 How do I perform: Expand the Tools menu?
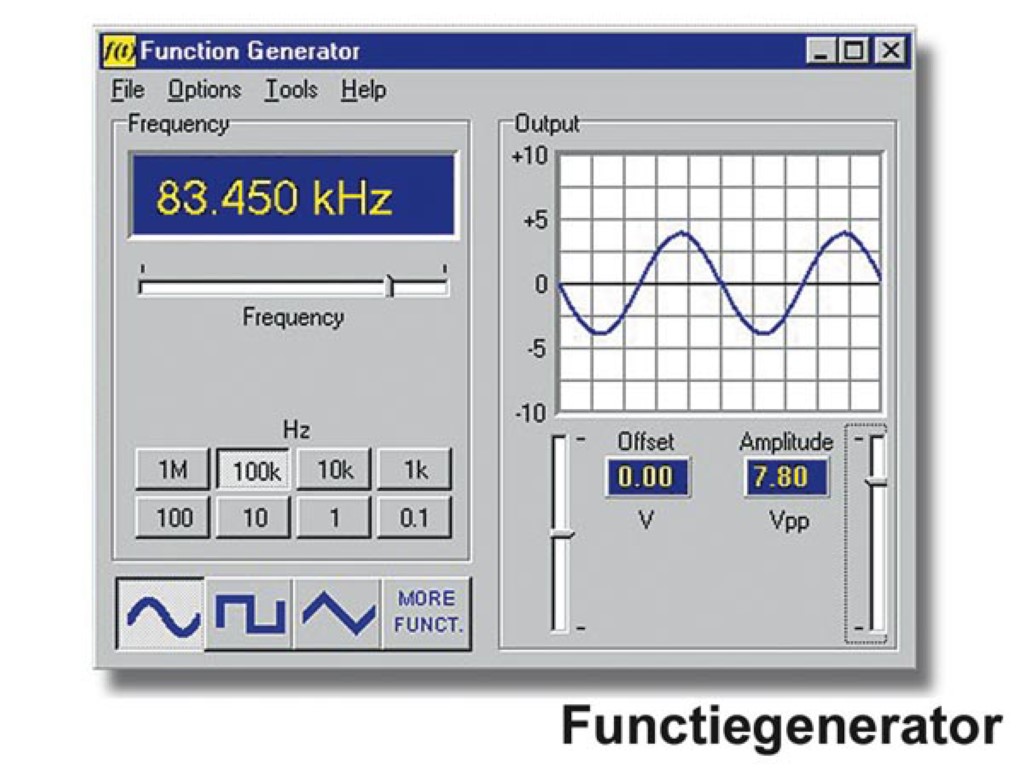coord(291,90)
